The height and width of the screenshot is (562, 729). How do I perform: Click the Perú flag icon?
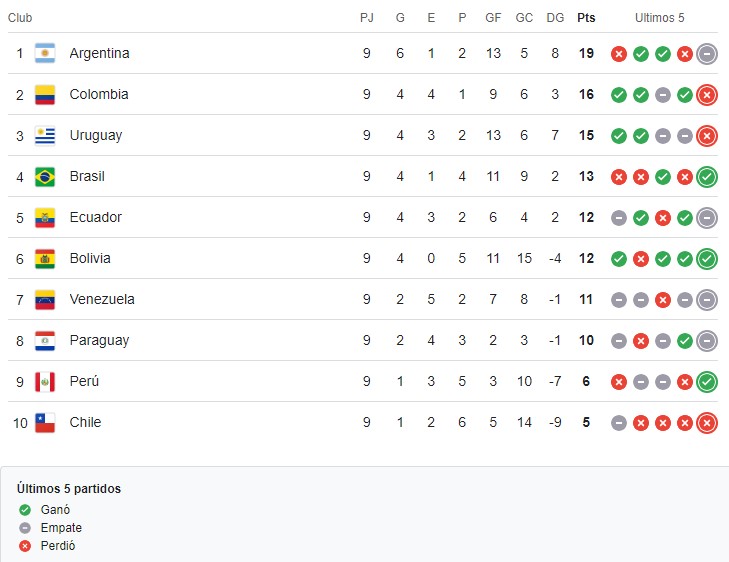(x=45, y=381)
